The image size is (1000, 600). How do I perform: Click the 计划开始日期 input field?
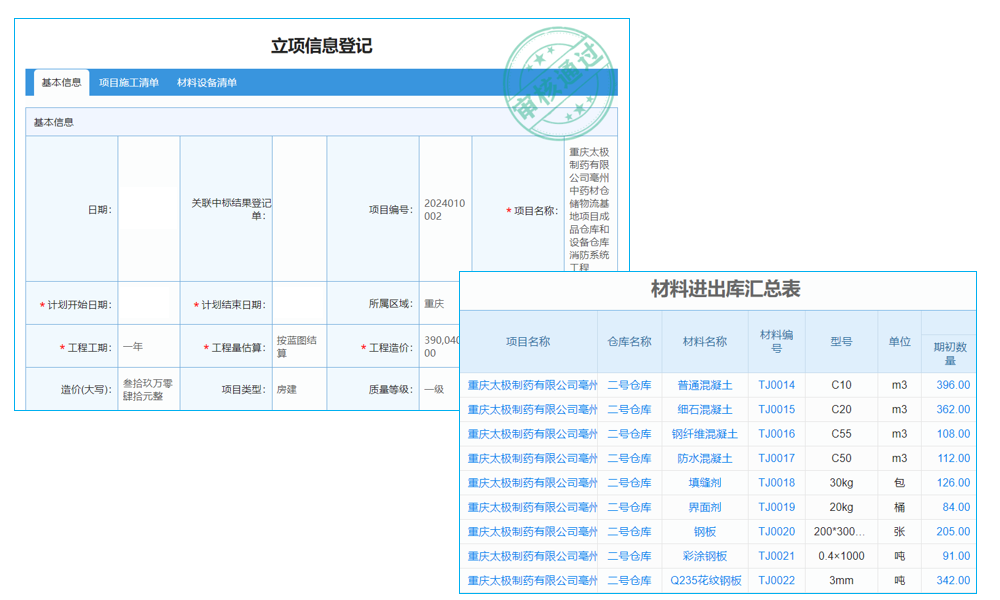(148, 302)
